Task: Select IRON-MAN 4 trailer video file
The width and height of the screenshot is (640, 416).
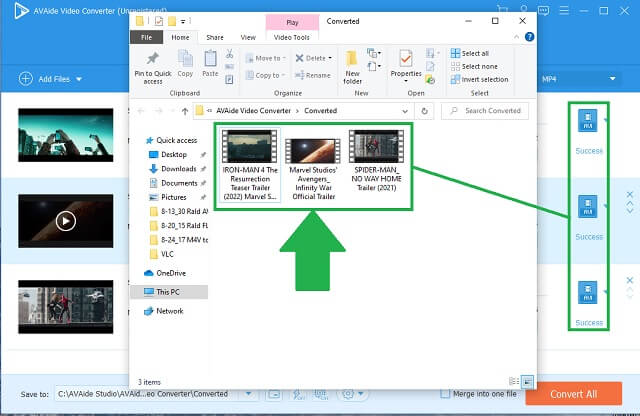Action: pyautogui.click(x=250, y=165)
